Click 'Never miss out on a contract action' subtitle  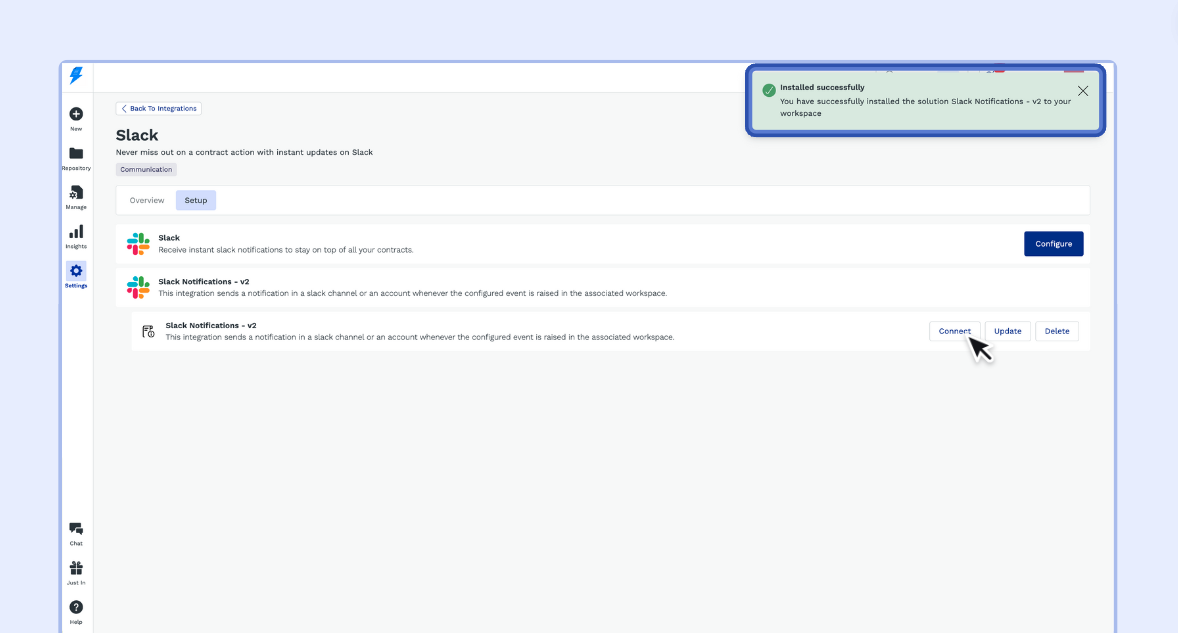(244, 152)
